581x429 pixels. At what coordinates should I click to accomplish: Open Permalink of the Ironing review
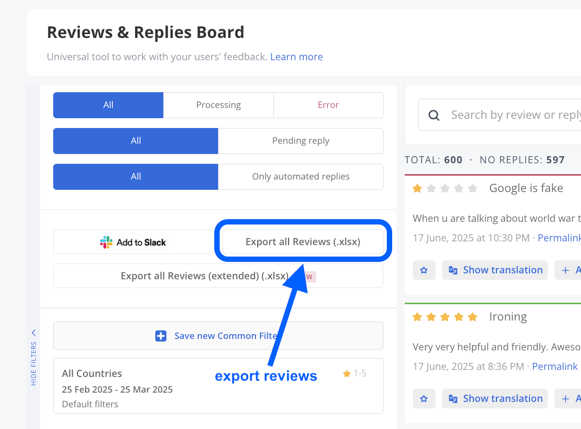(555, 366)
